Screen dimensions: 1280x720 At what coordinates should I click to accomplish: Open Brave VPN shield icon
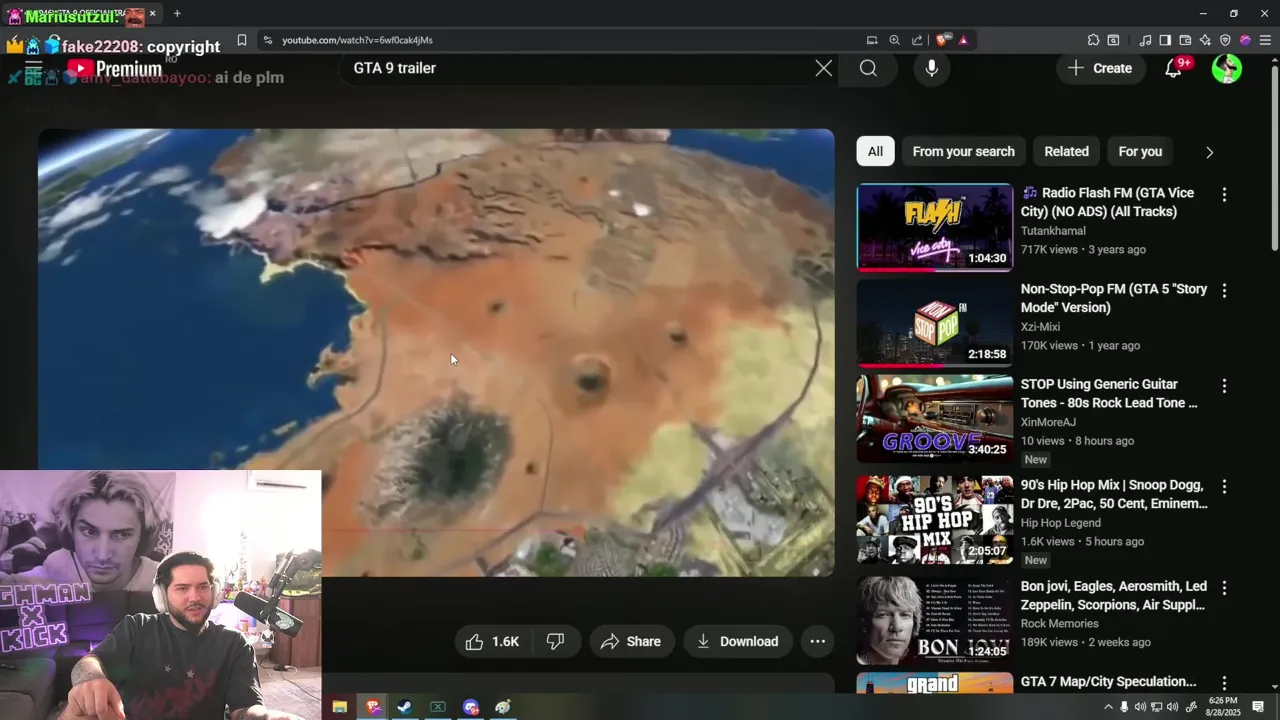pos(1225,40)
